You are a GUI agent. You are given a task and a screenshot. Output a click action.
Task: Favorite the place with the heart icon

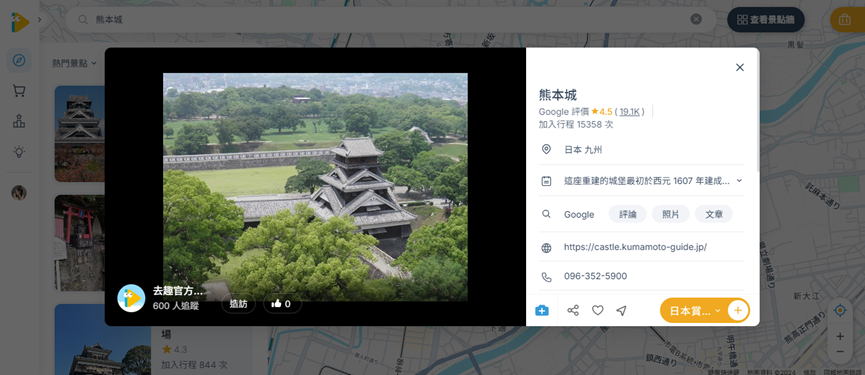click(597, 310)
